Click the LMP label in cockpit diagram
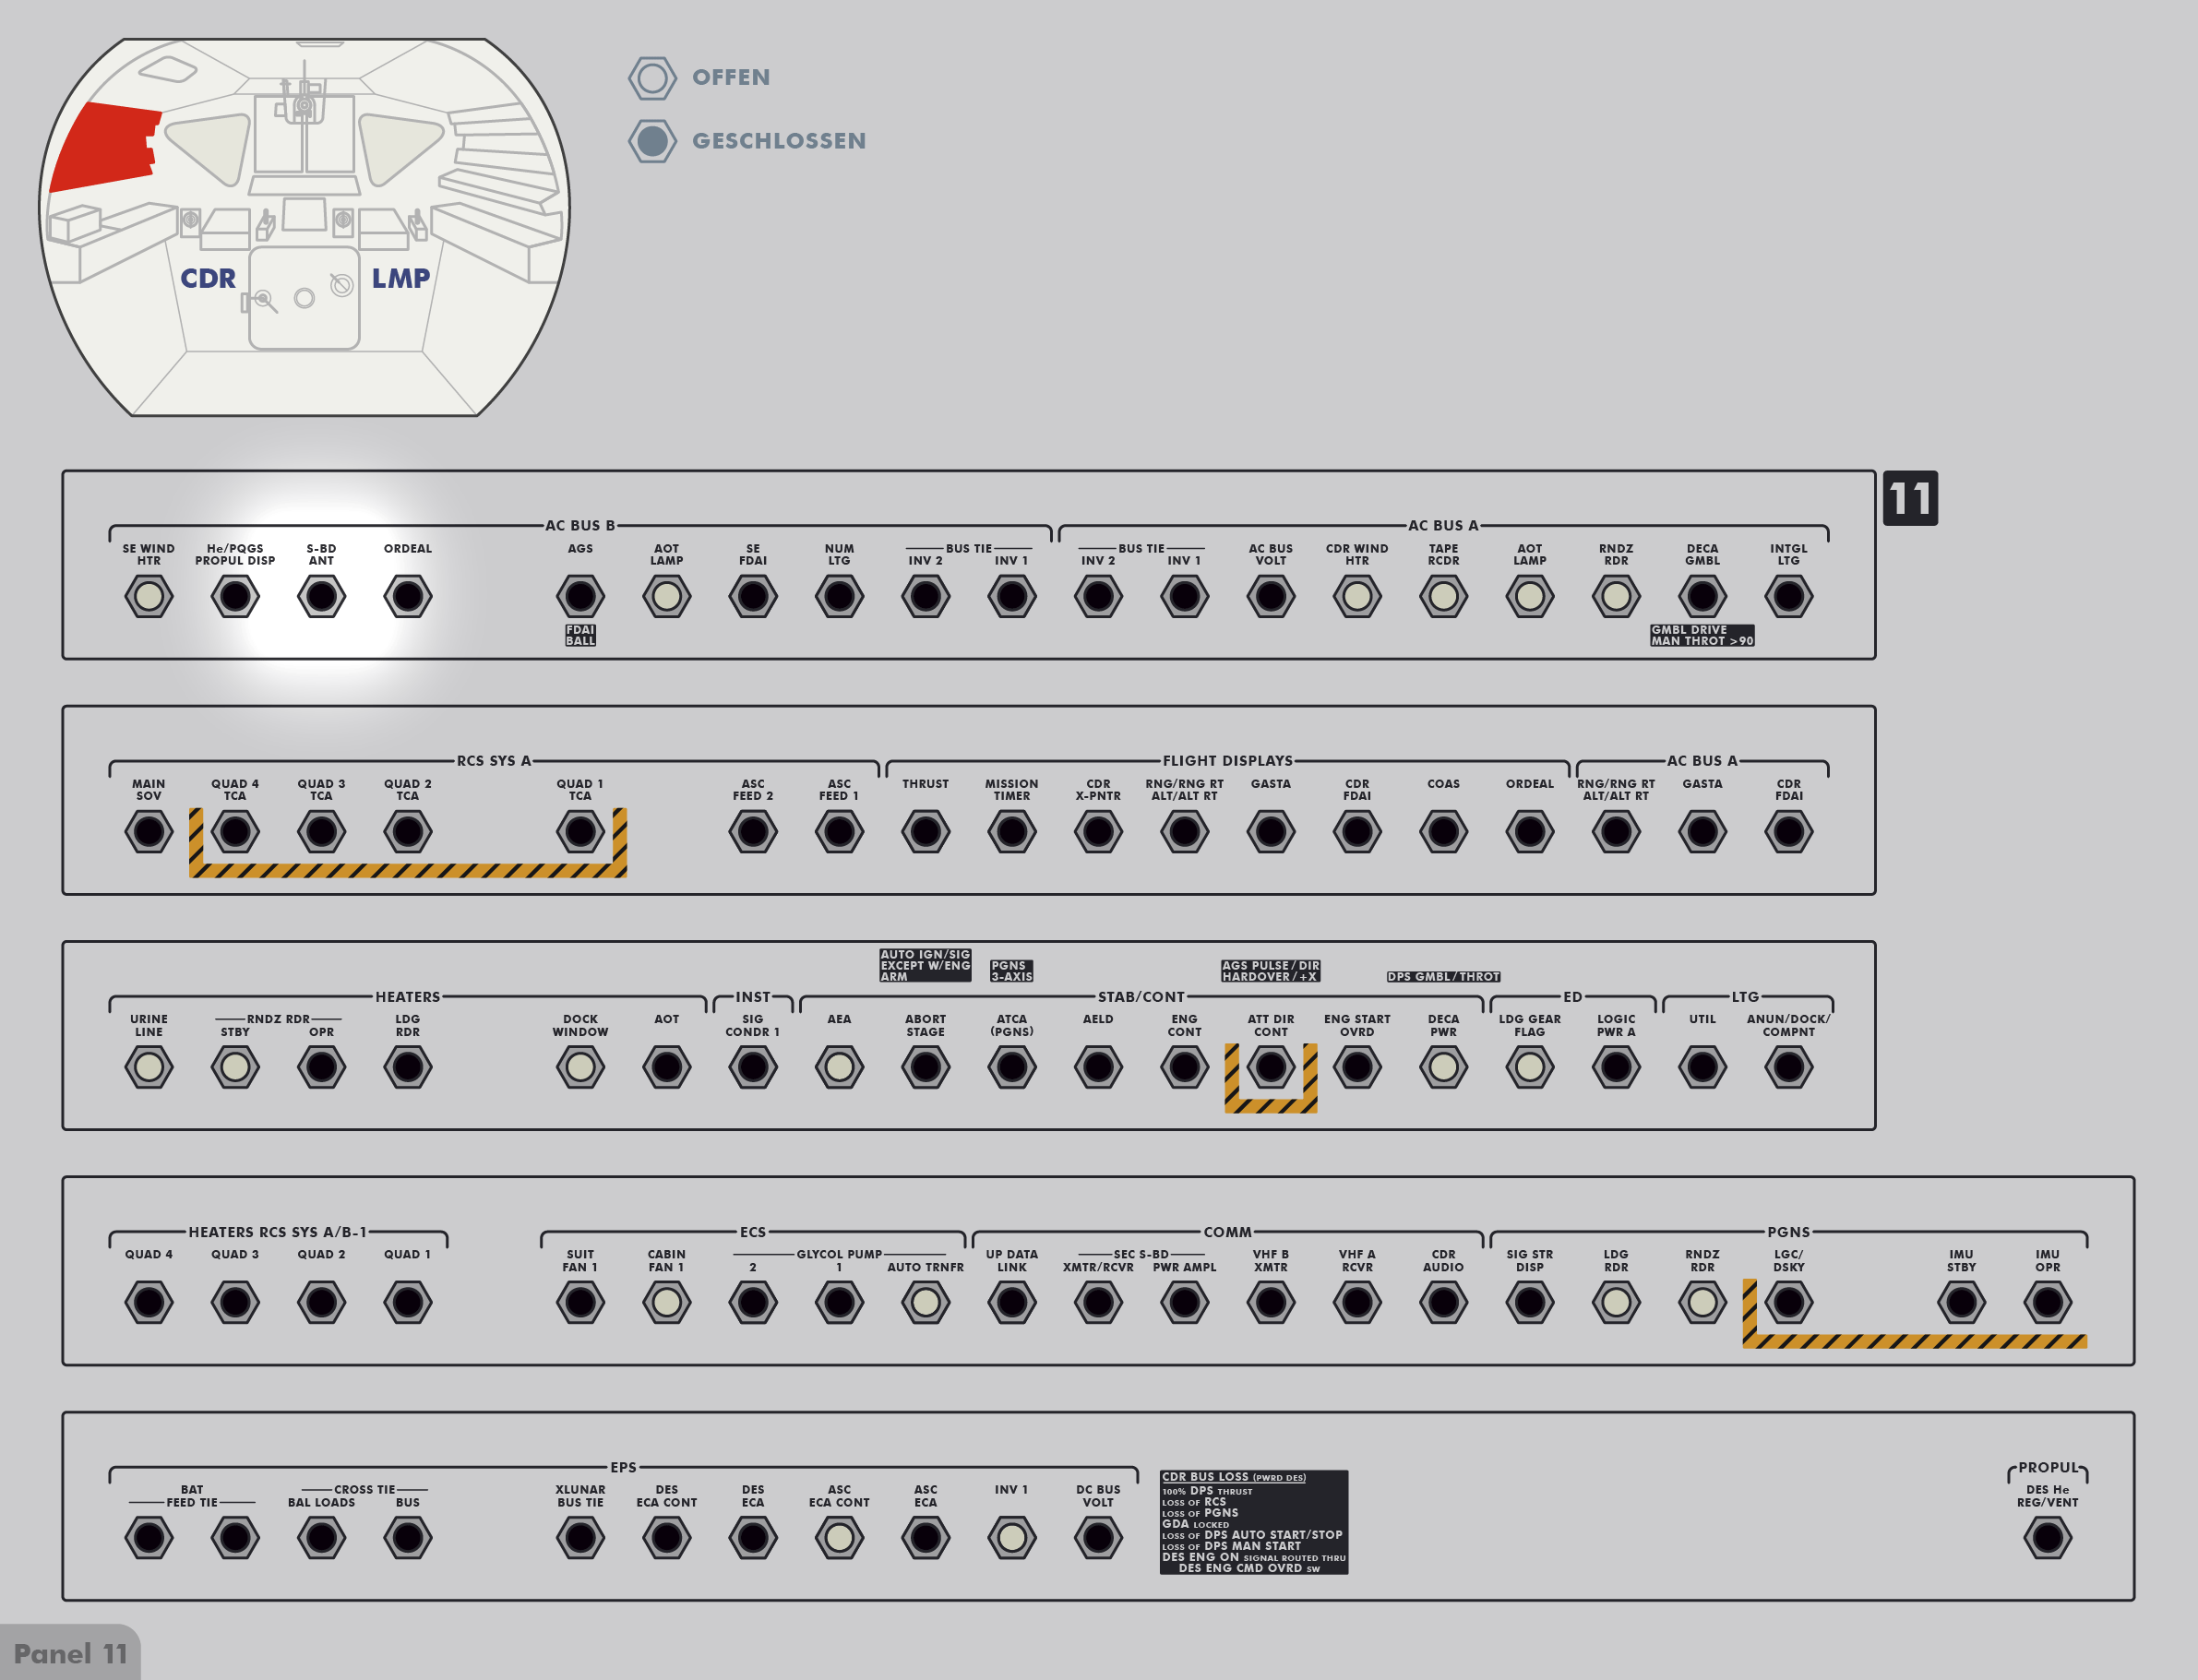This screenshot has width=2198, height=1680. pyautogui.click(x=400, y=278)
